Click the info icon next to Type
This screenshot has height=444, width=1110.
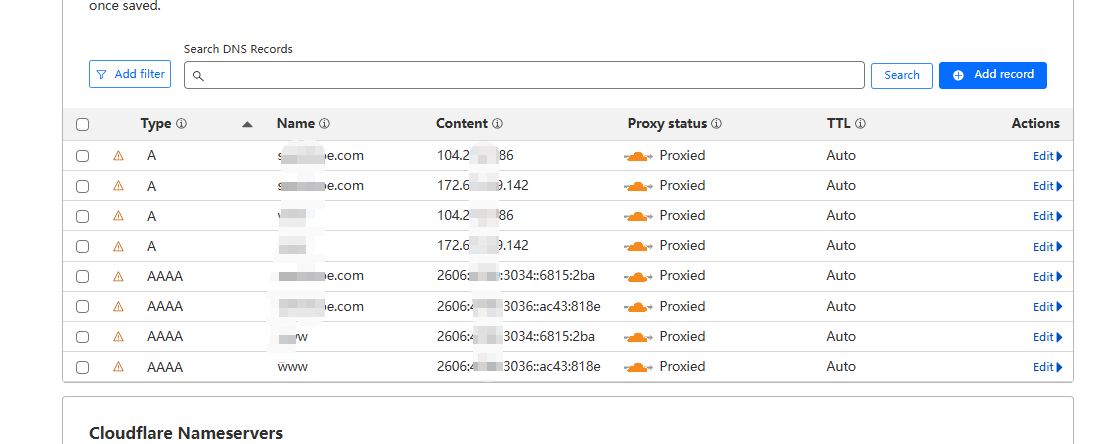click(x=181, y=124)
